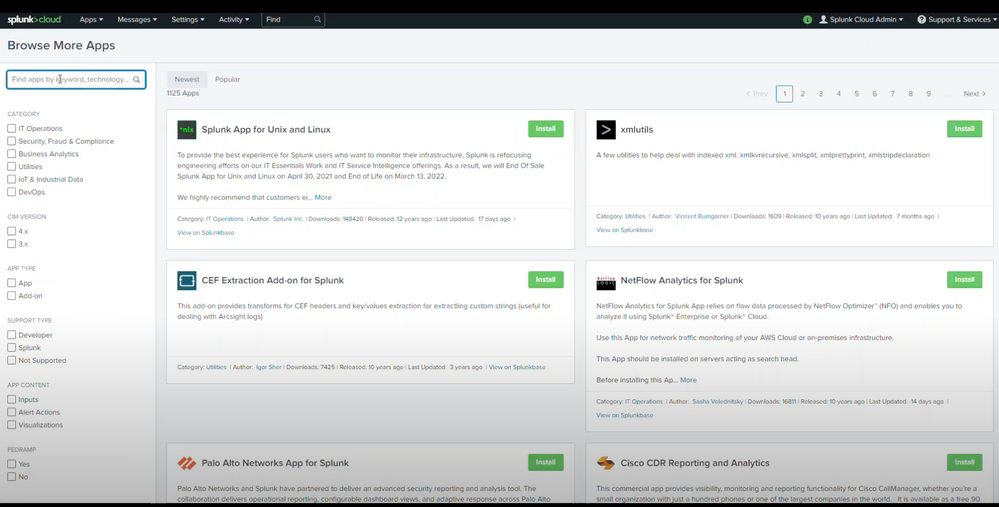Go to results page 5

(x=857, y=94)
